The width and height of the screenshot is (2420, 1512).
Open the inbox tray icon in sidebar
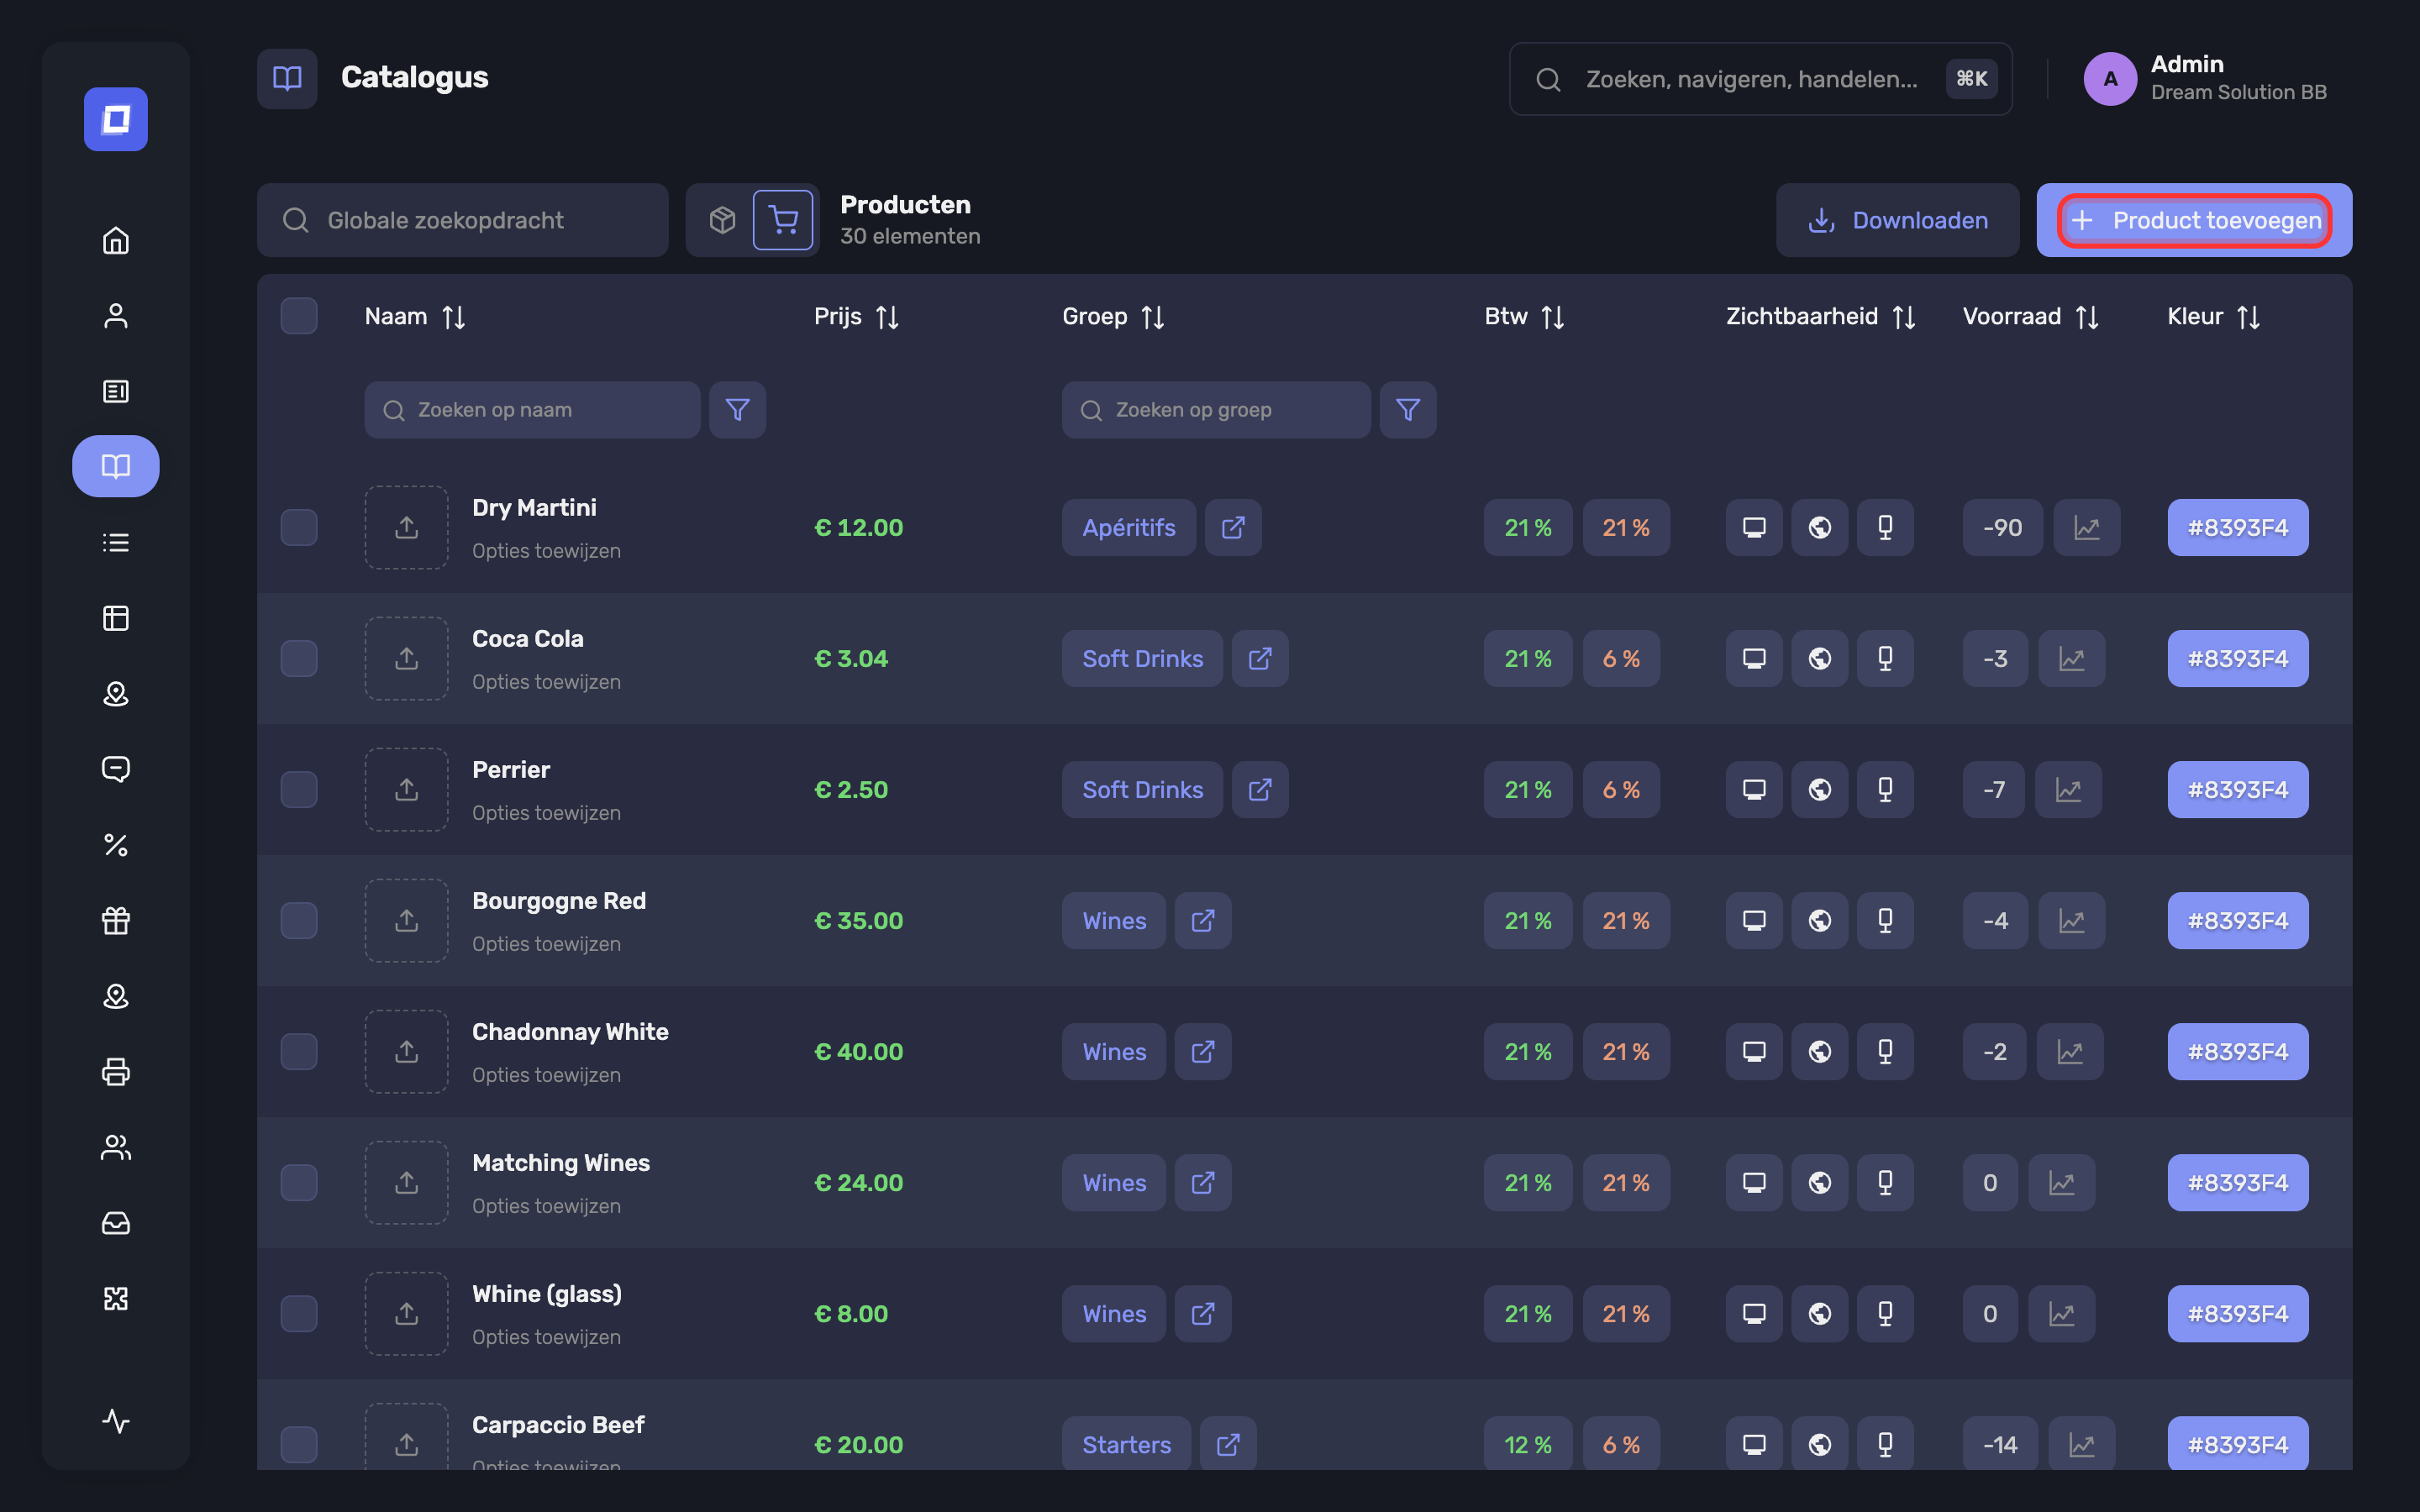click(116, 1223)
